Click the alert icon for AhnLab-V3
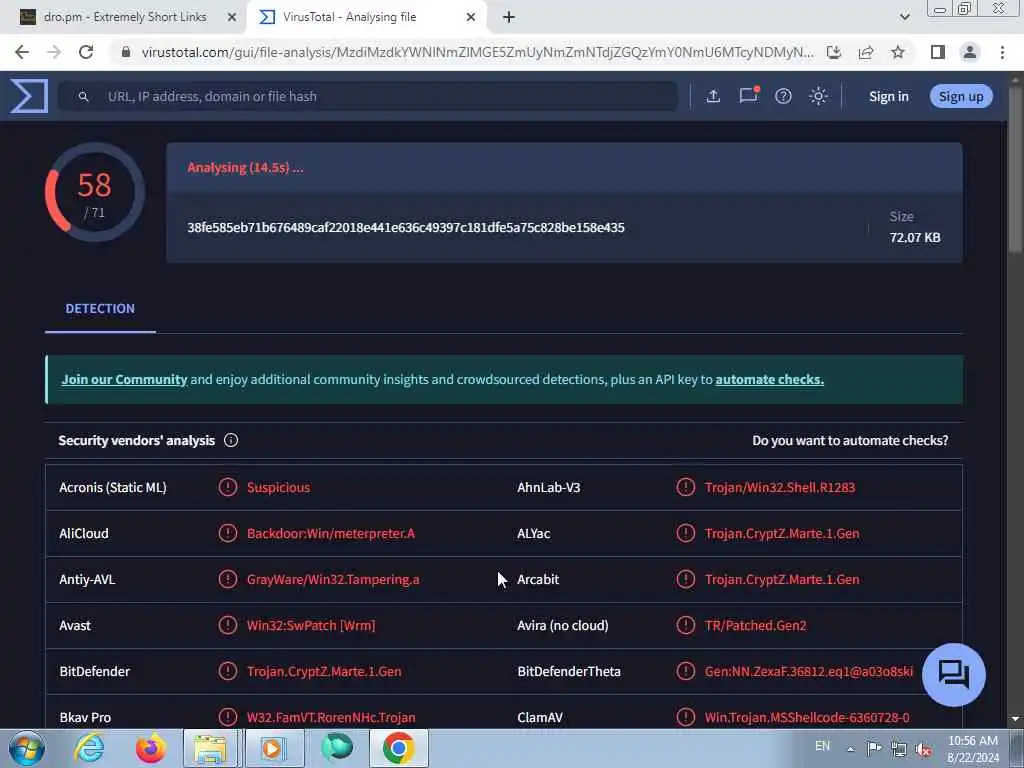 coord(686,487)
